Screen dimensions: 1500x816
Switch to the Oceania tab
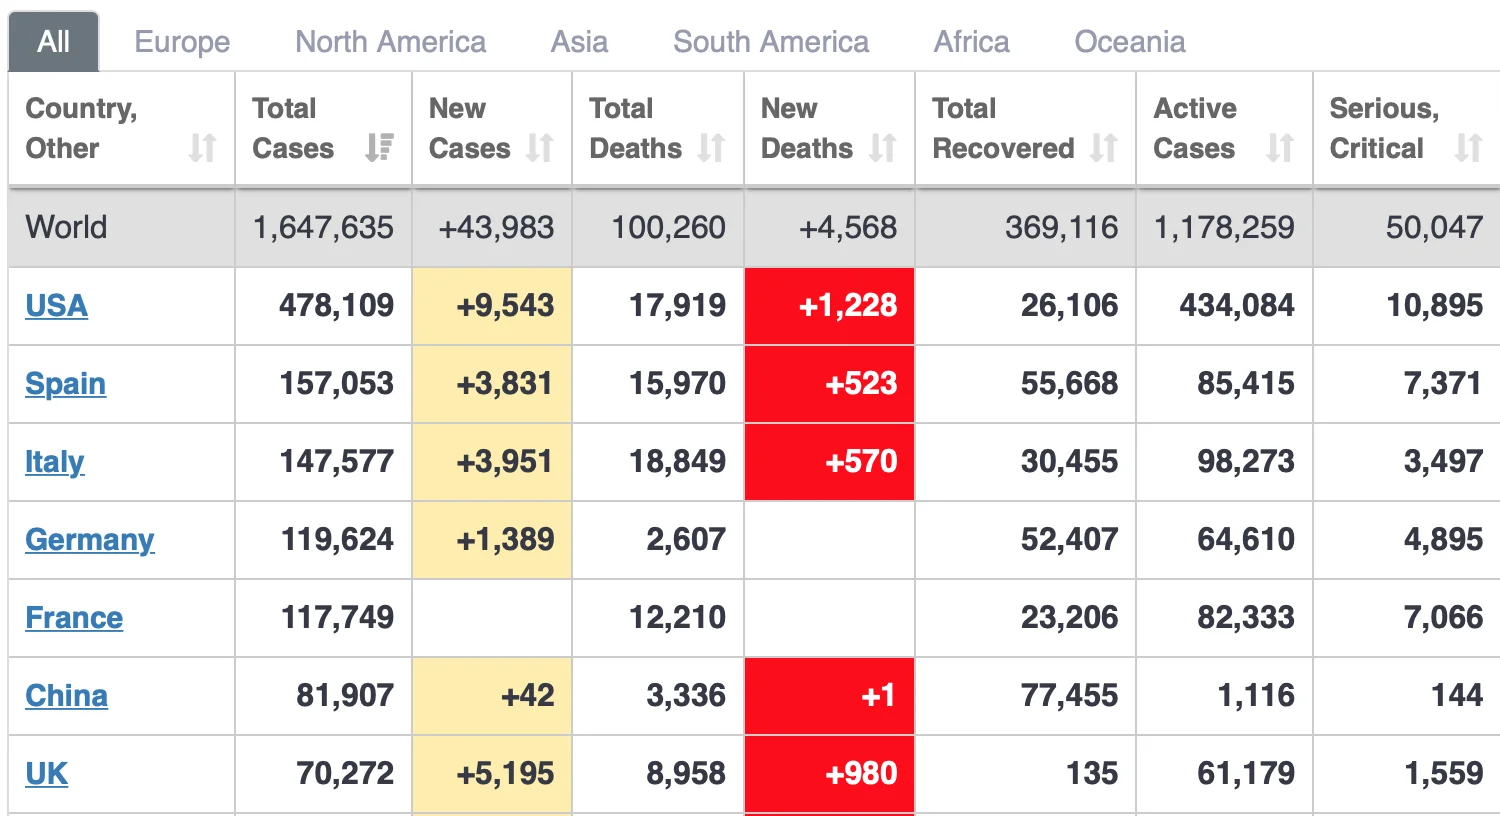[1129, 42]
